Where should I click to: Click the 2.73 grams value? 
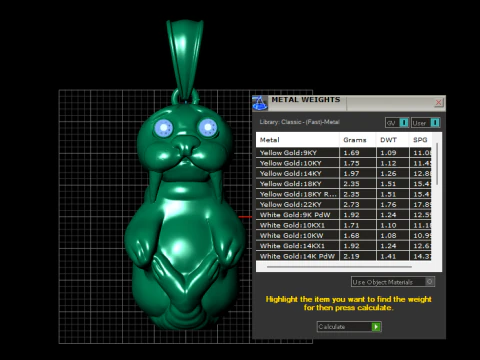[x=351, y=204]
